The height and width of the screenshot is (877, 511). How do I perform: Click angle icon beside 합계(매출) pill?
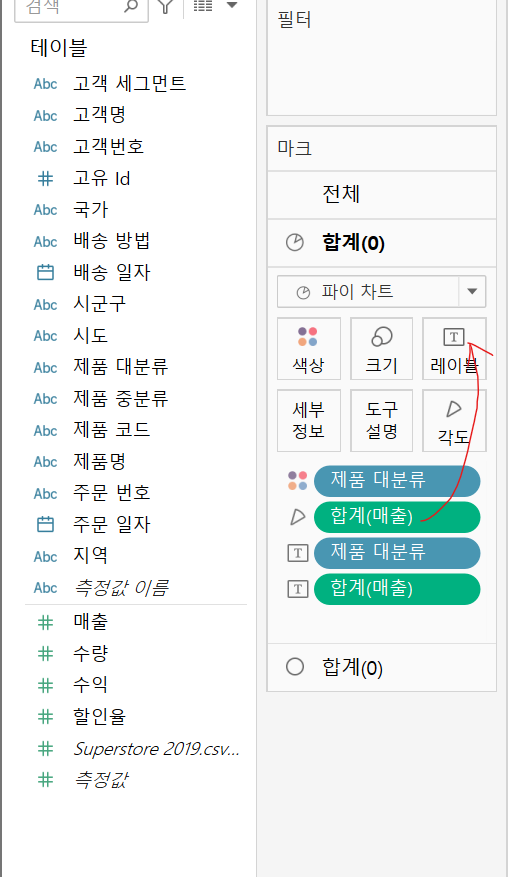pyautogui.click(x=297, y=517)
